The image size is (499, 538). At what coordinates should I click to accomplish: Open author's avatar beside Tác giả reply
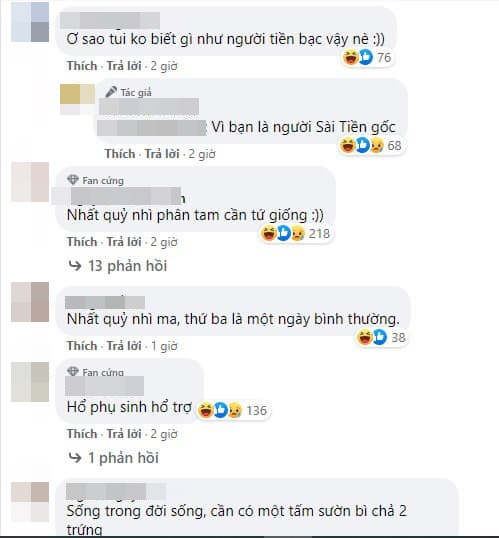(x=78, y=99)
